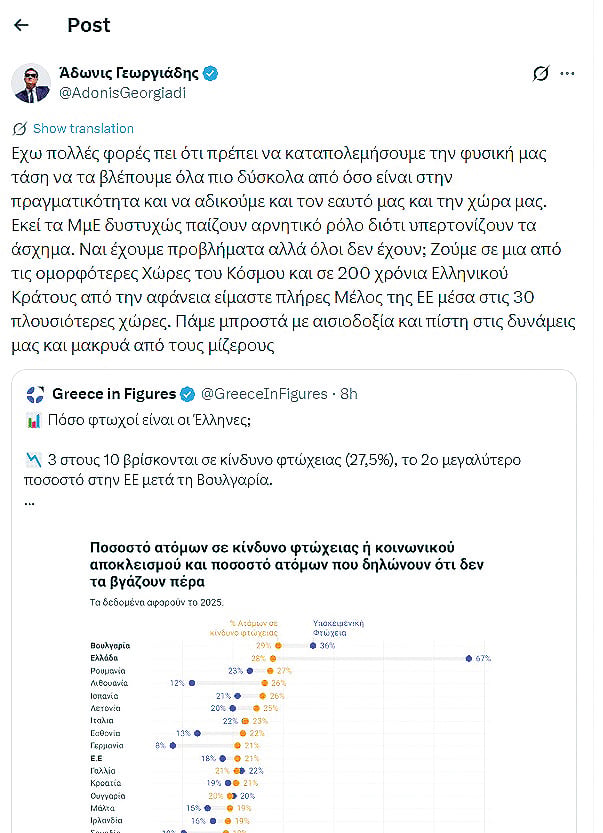Click the translate icon beside Show translation
Image resolution: width=603 pixels, height=833 pixels.
pyautogui.click(x=20, y=129)
